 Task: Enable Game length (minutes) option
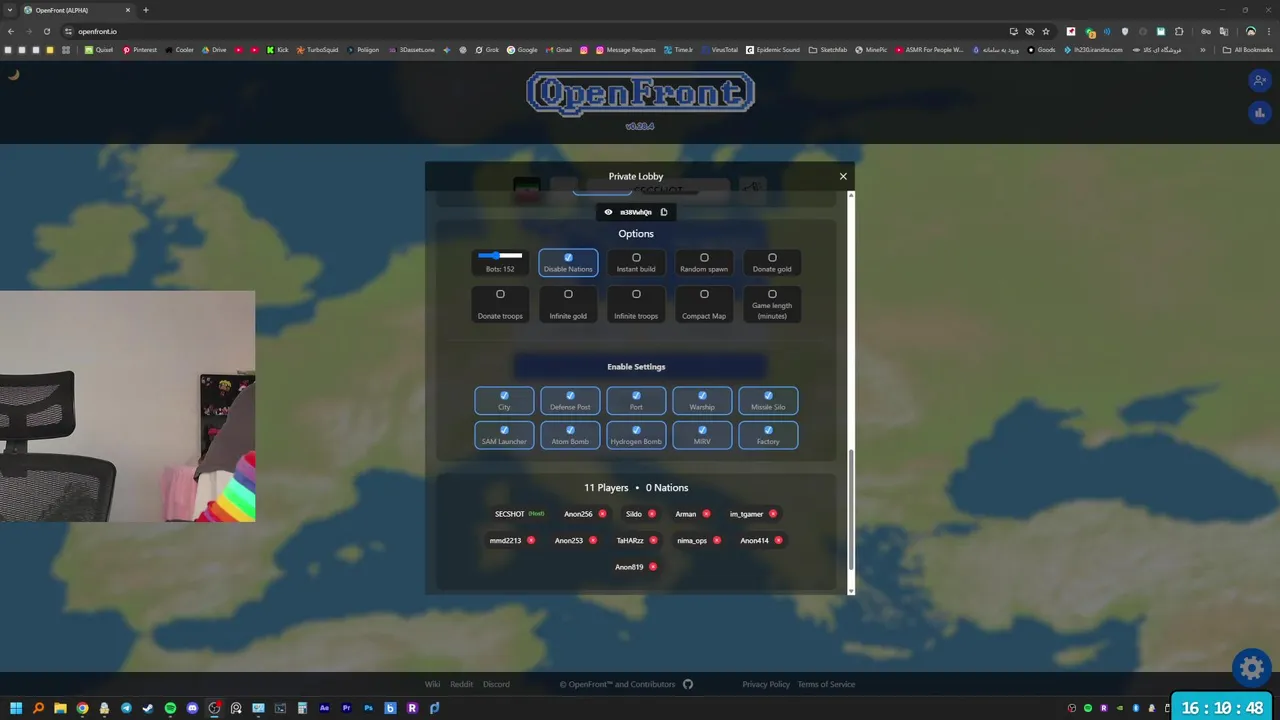pos(772,304)
